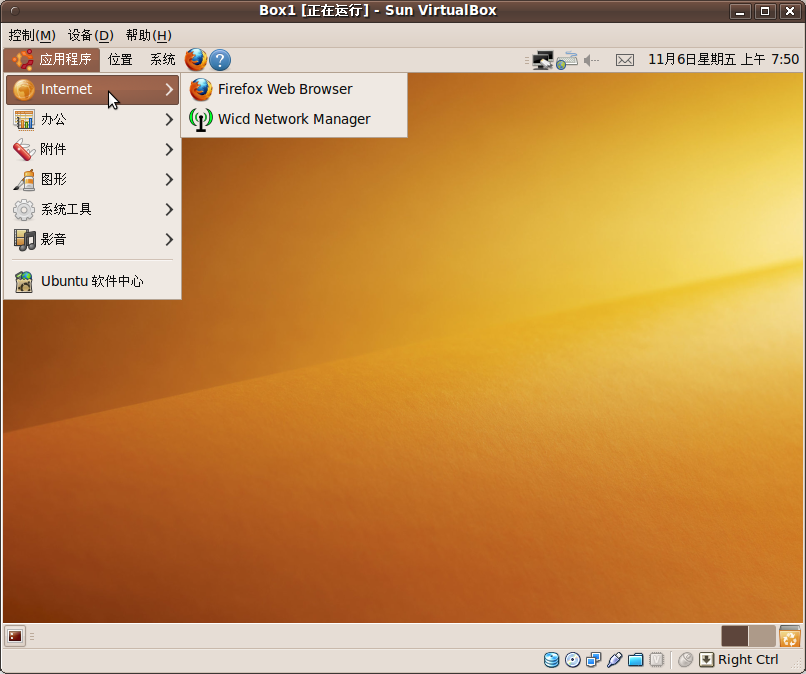Open the 位置 Places menu

coord(120,60)
